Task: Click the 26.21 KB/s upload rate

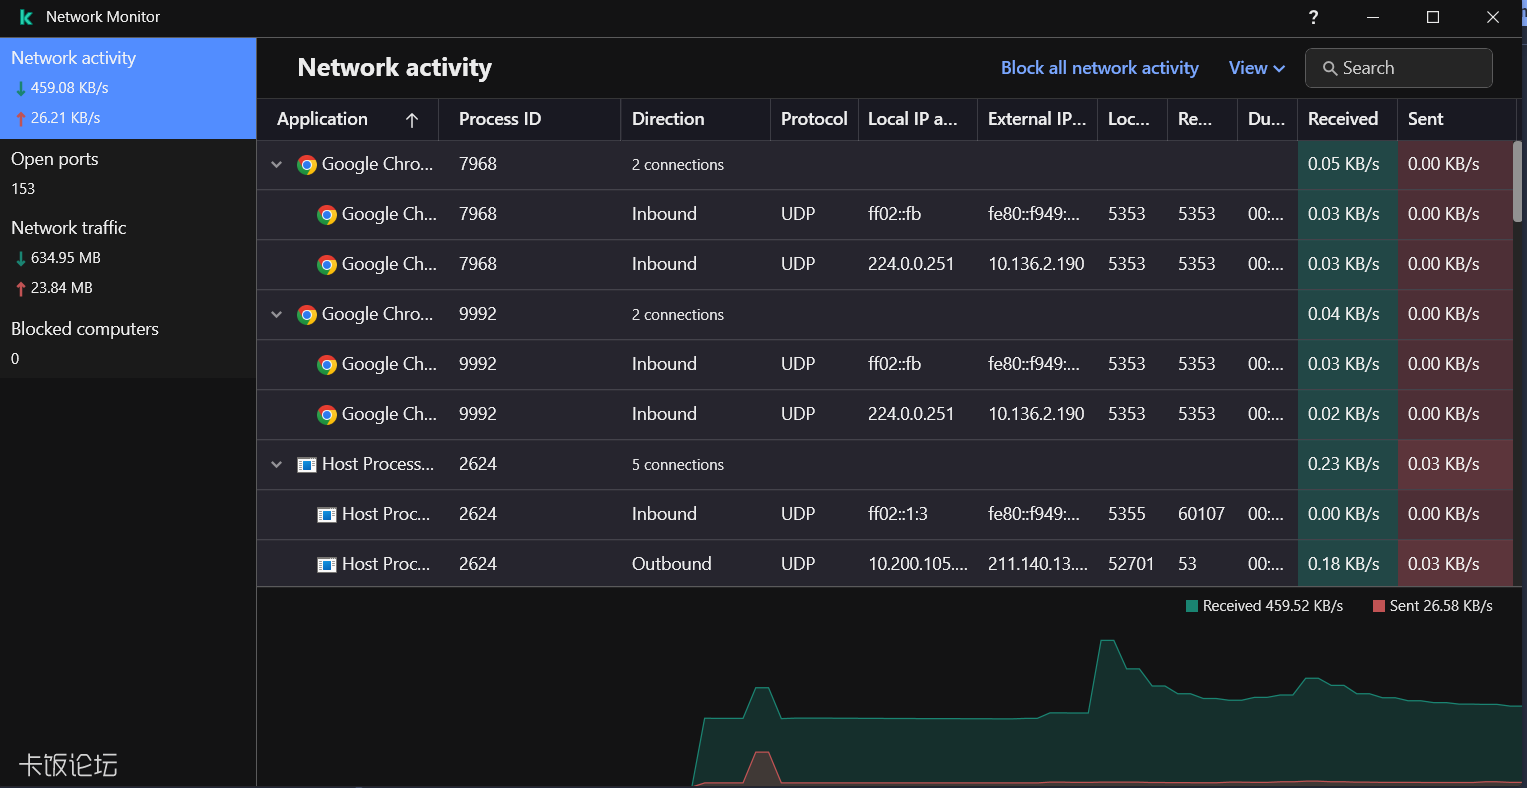Action: point(66,118)
